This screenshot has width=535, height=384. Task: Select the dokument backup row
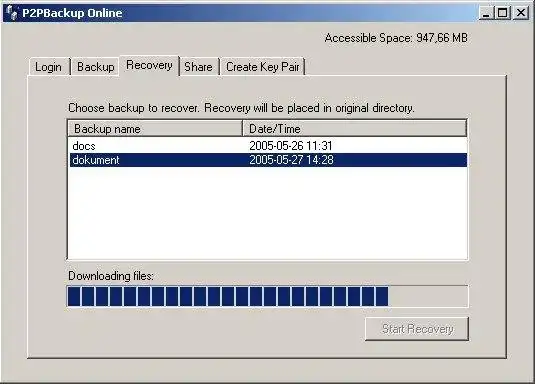tap(268, 160)
